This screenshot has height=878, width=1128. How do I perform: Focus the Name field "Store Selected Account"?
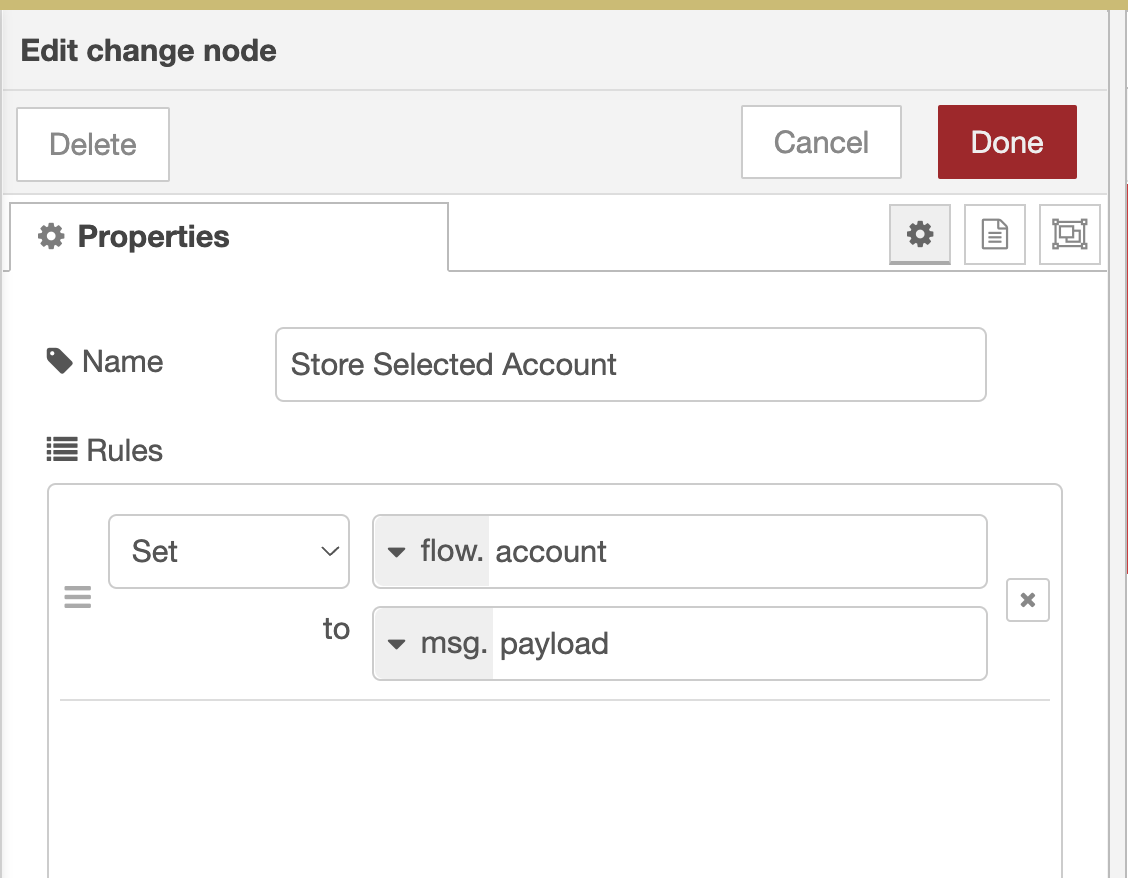tap(630, 364)
